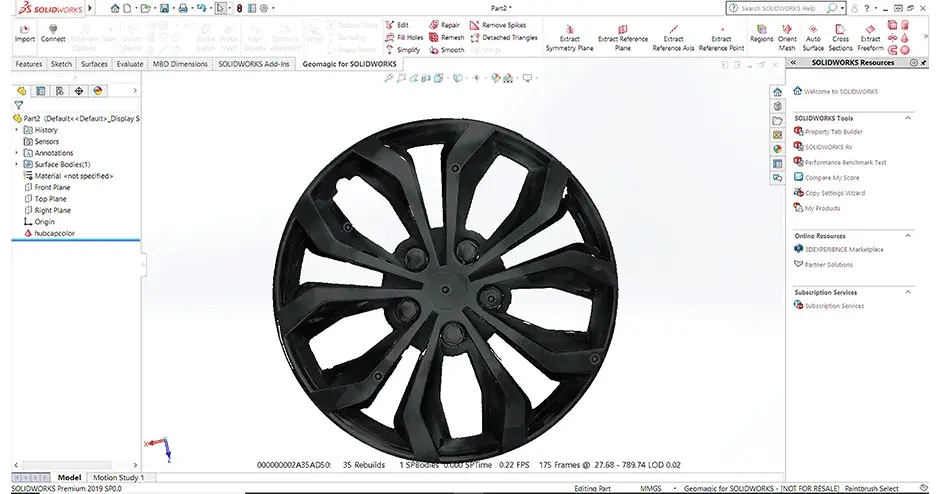The image size is (940, 494).
Task: Click Extract Symmetry Plane
Action: pyautogui.click(x=569, y=36)
